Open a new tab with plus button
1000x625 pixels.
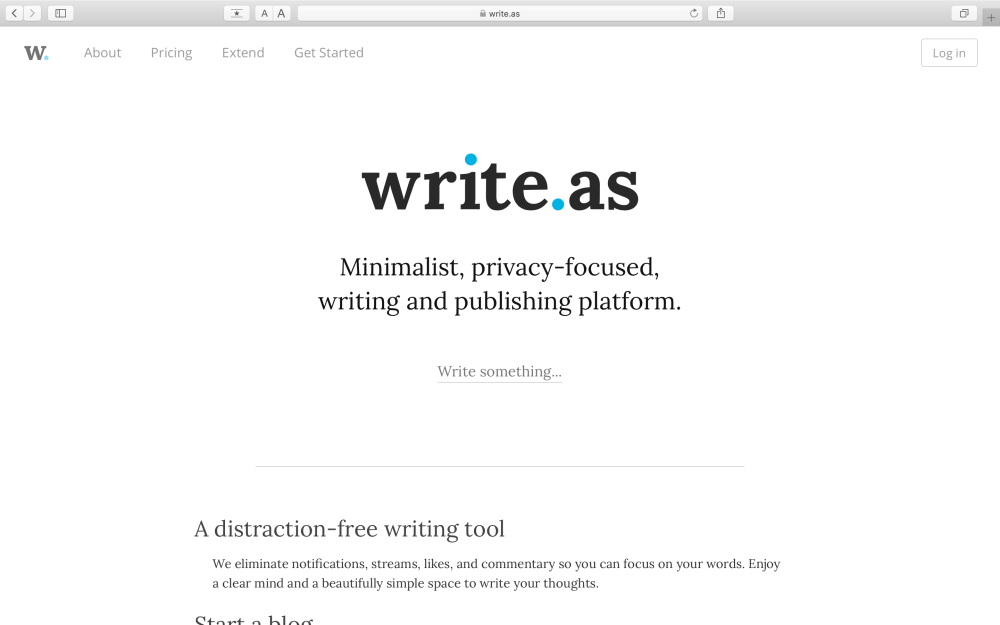[991, 17]
